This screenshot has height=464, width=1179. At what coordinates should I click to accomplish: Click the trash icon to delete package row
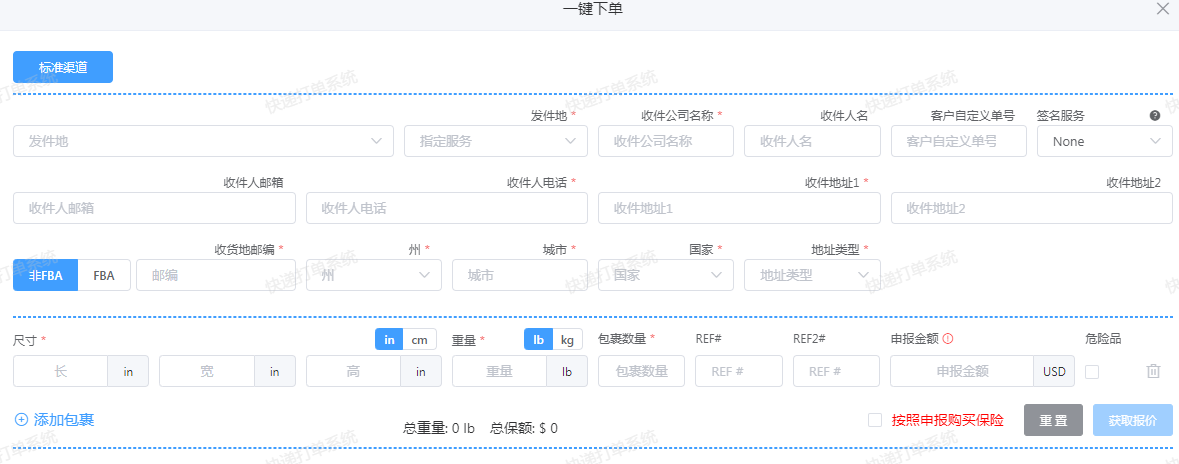click(x=1153, y=371)
